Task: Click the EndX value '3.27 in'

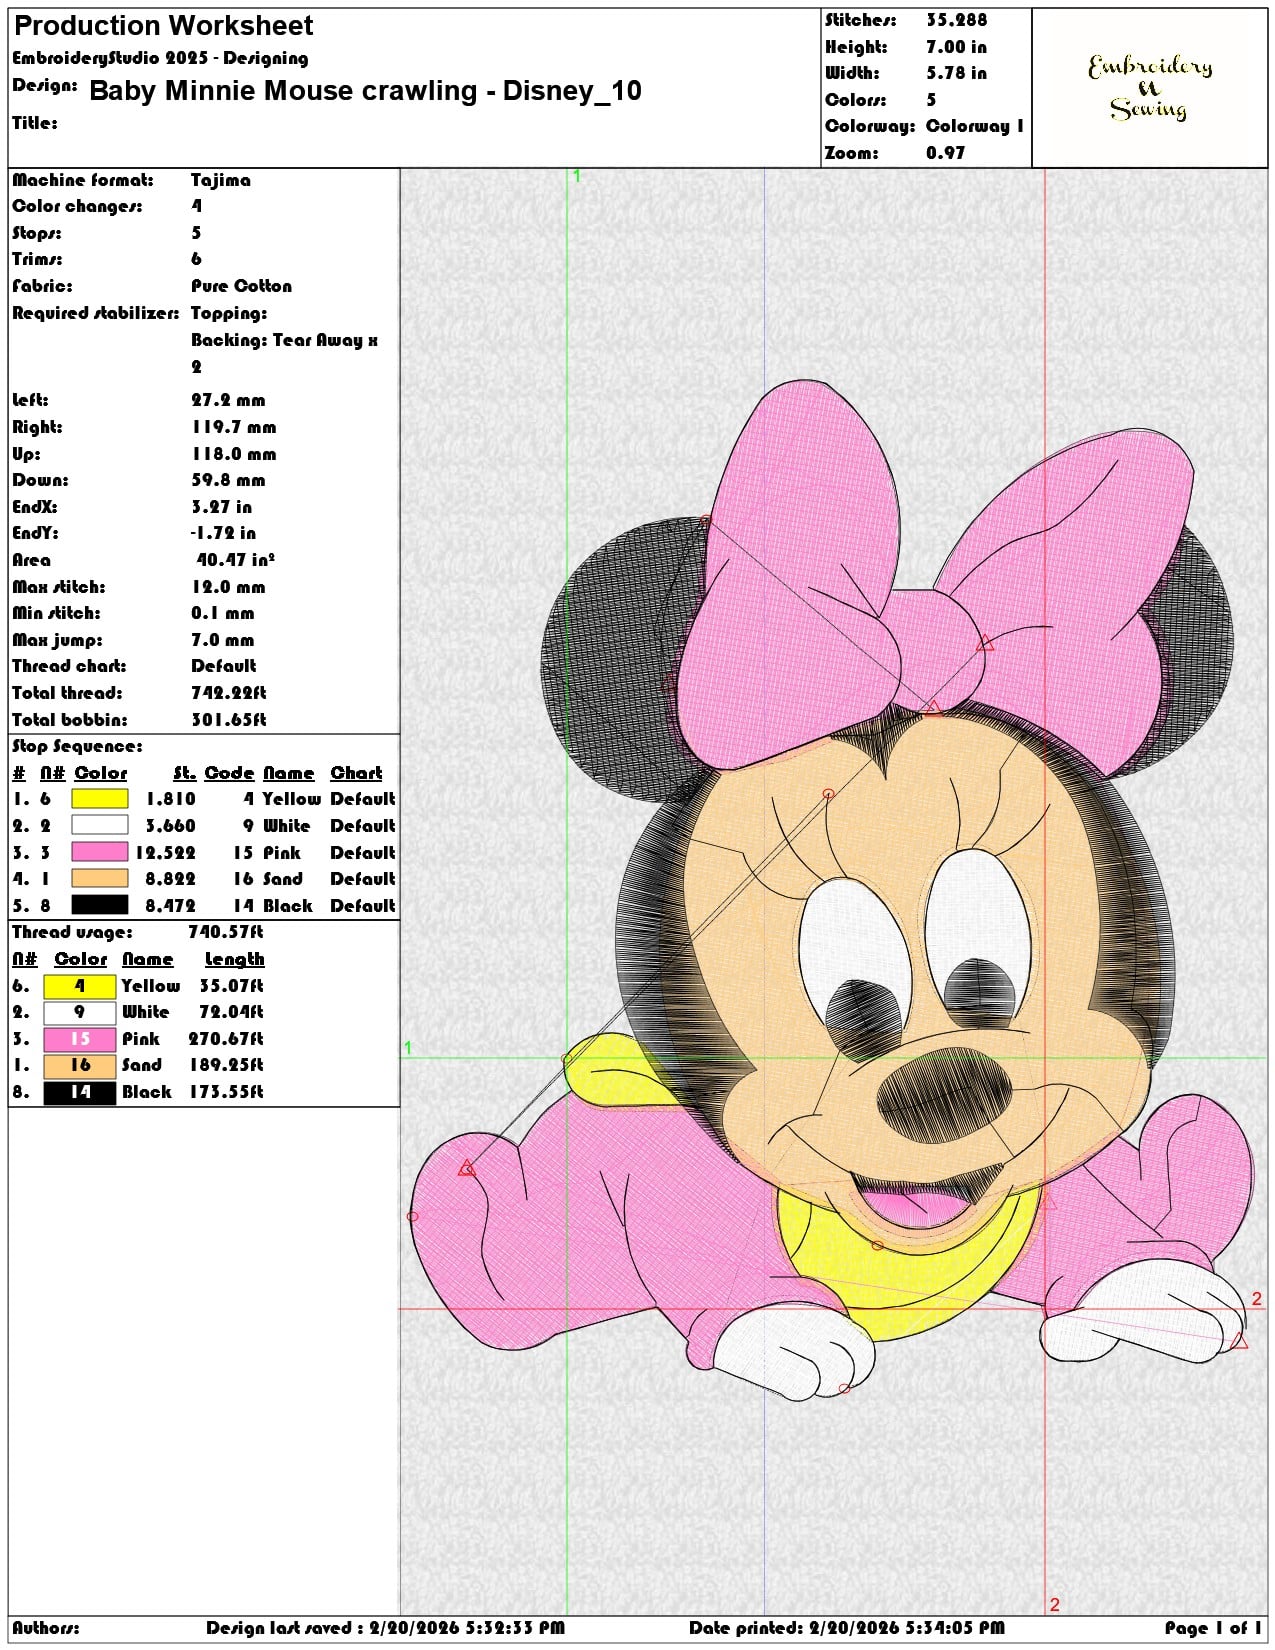Action: (222, 507)
